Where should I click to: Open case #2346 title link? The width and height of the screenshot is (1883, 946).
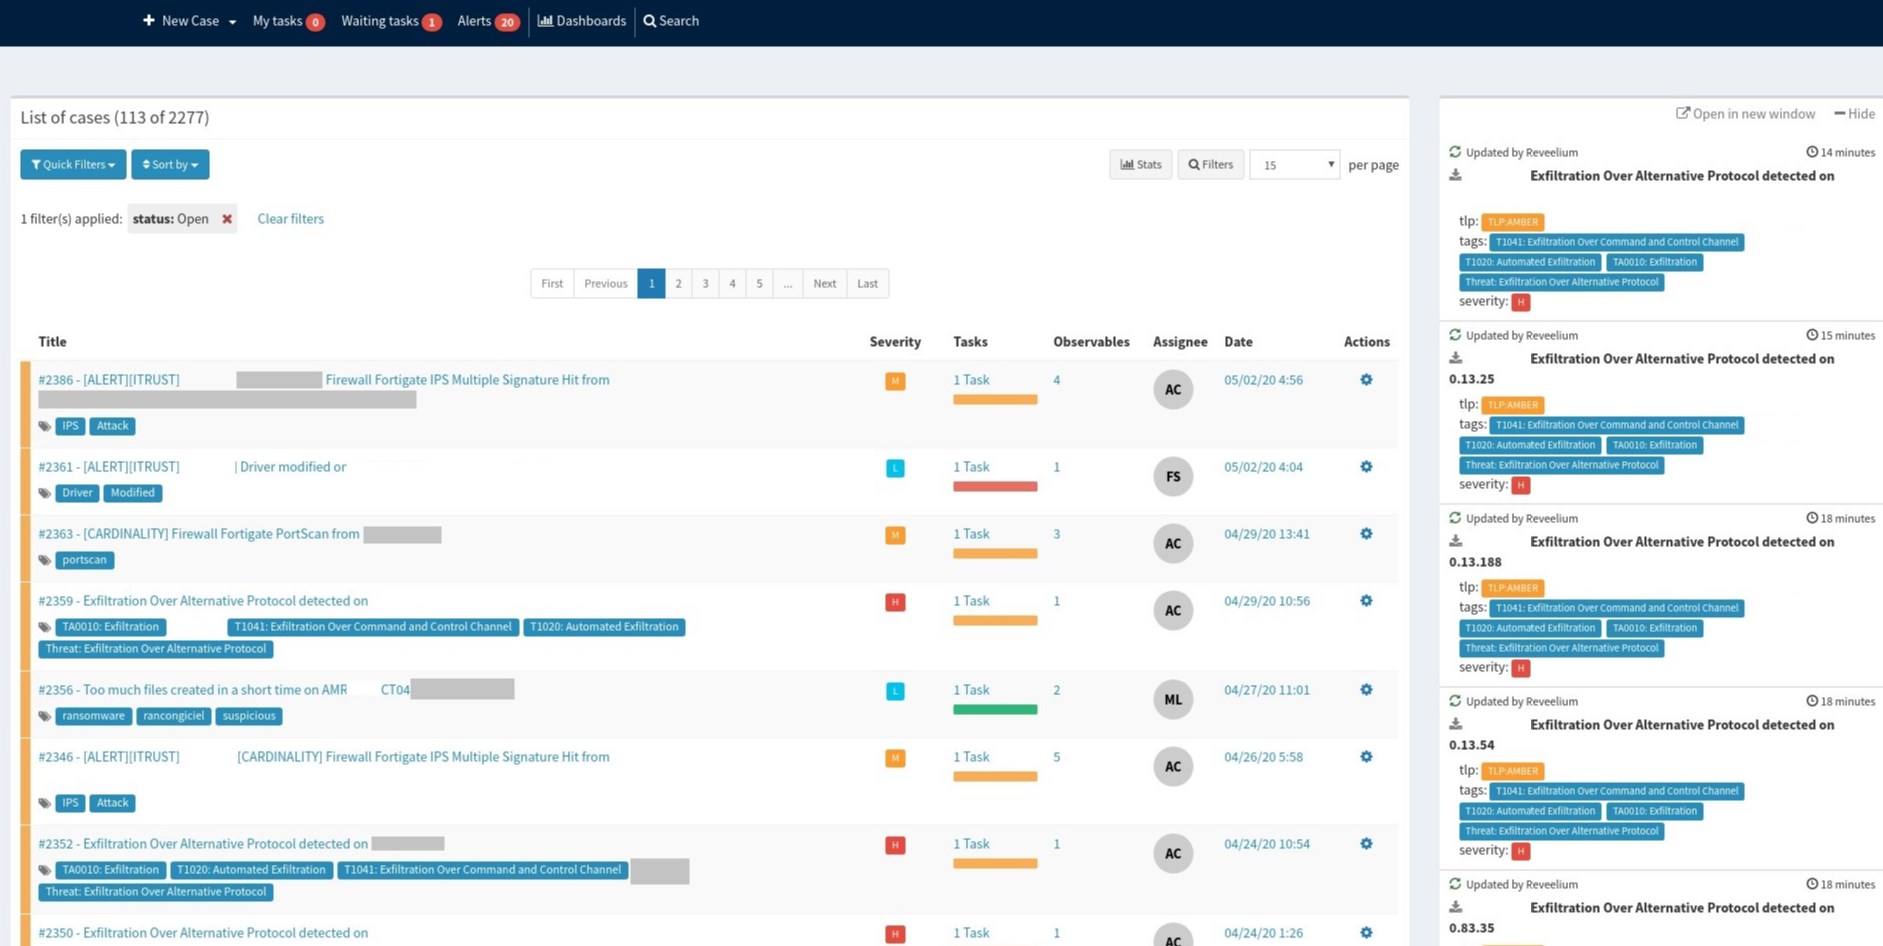click(324, 757)
